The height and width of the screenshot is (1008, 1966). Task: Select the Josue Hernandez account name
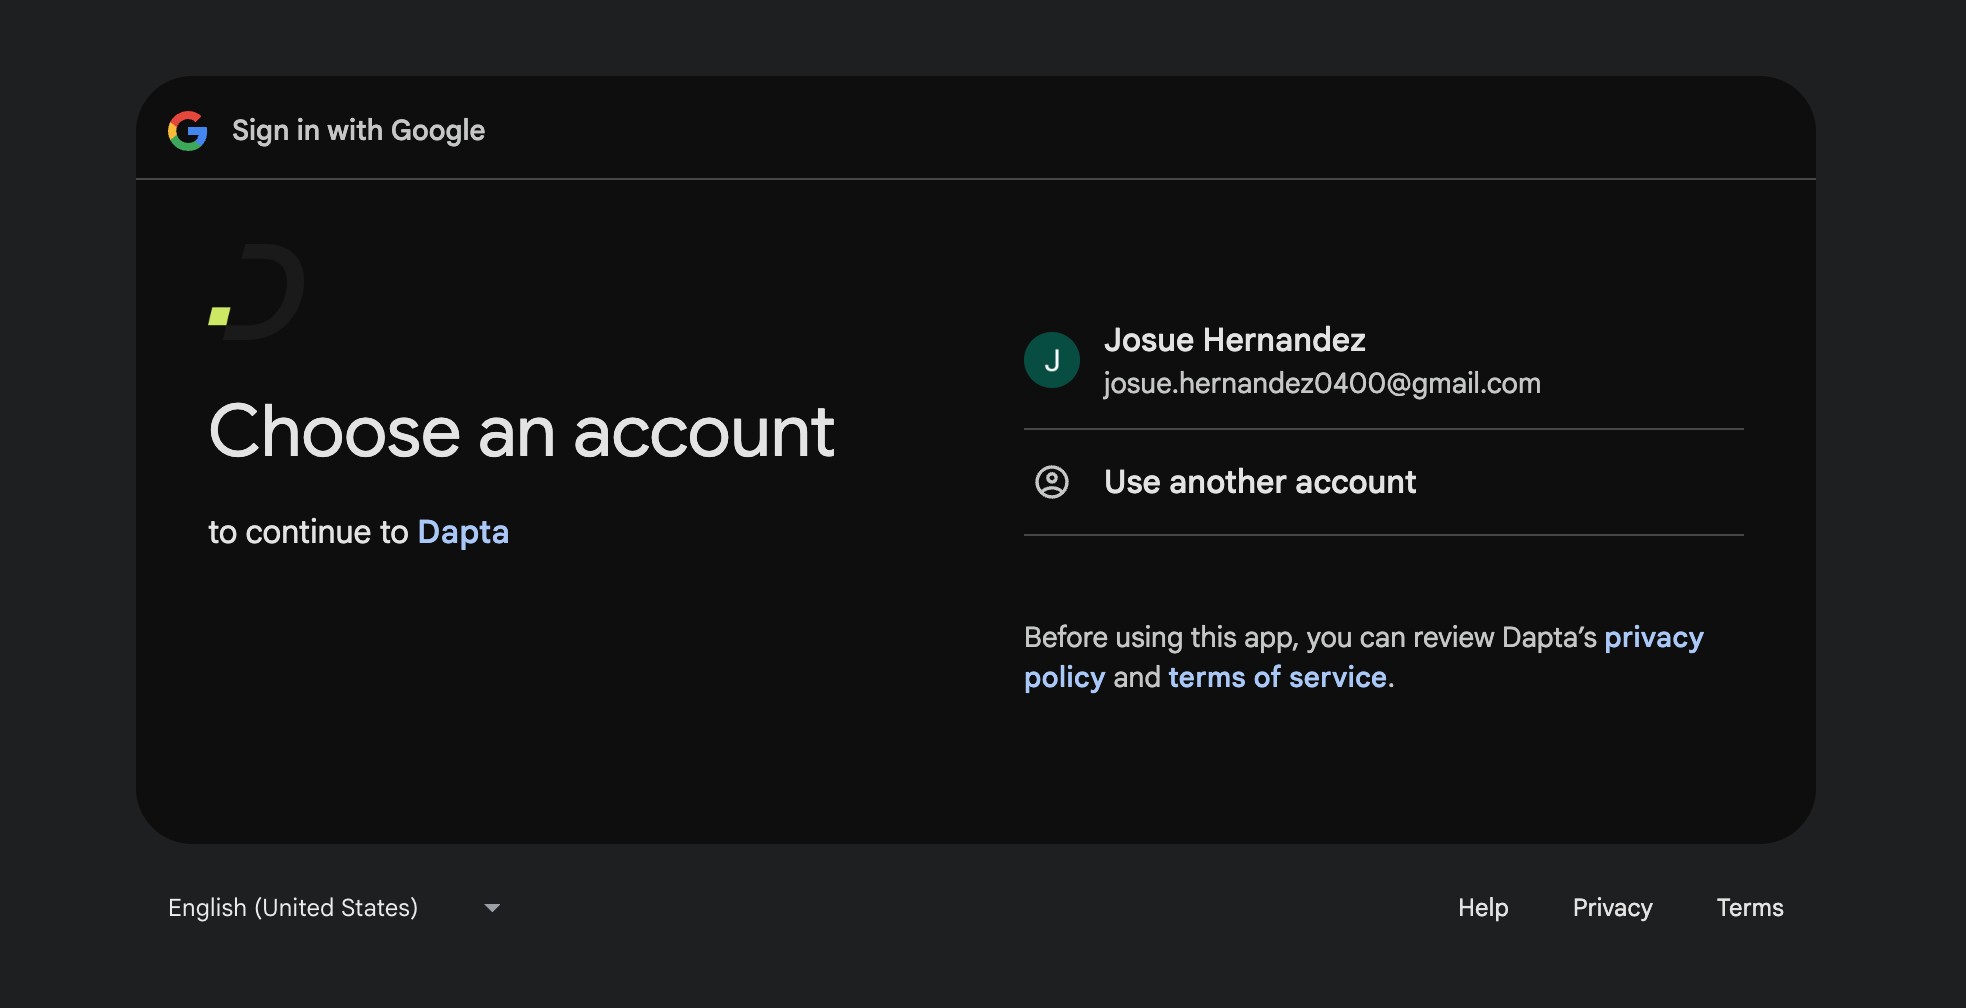(1234, 340)
